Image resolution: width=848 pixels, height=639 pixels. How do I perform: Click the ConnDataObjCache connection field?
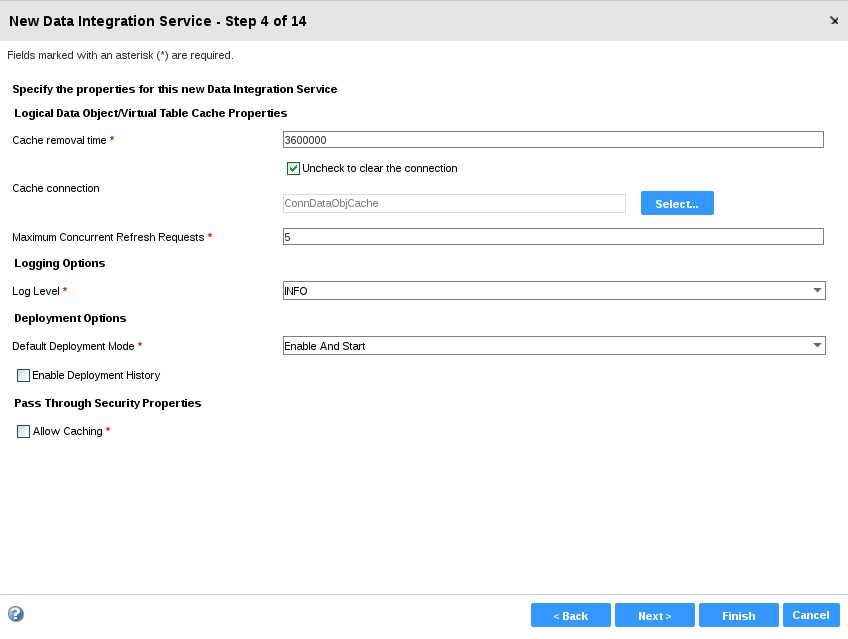[454, 203]
